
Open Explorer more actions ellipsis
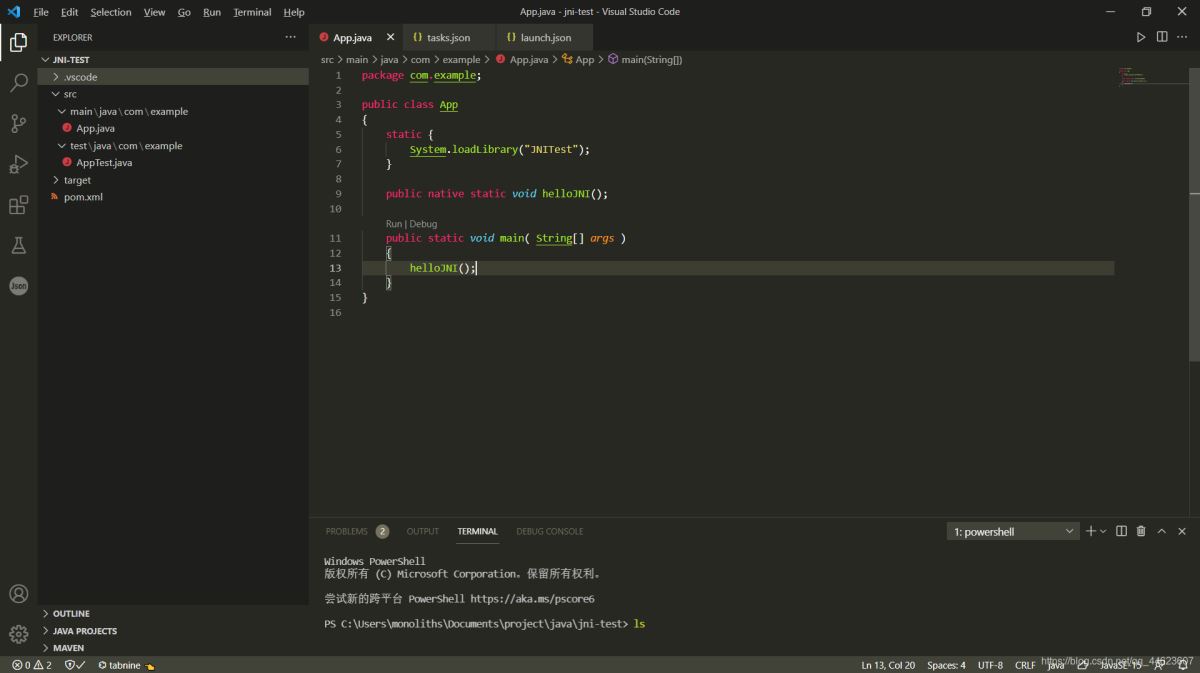291,37
